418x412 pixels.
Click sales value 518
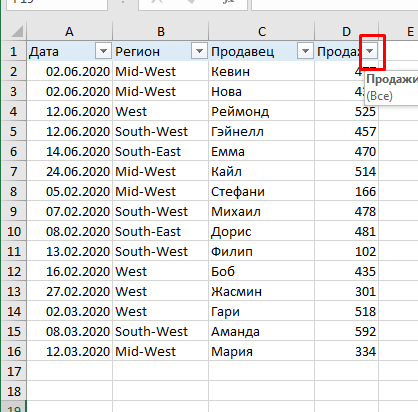coord(346,312)
